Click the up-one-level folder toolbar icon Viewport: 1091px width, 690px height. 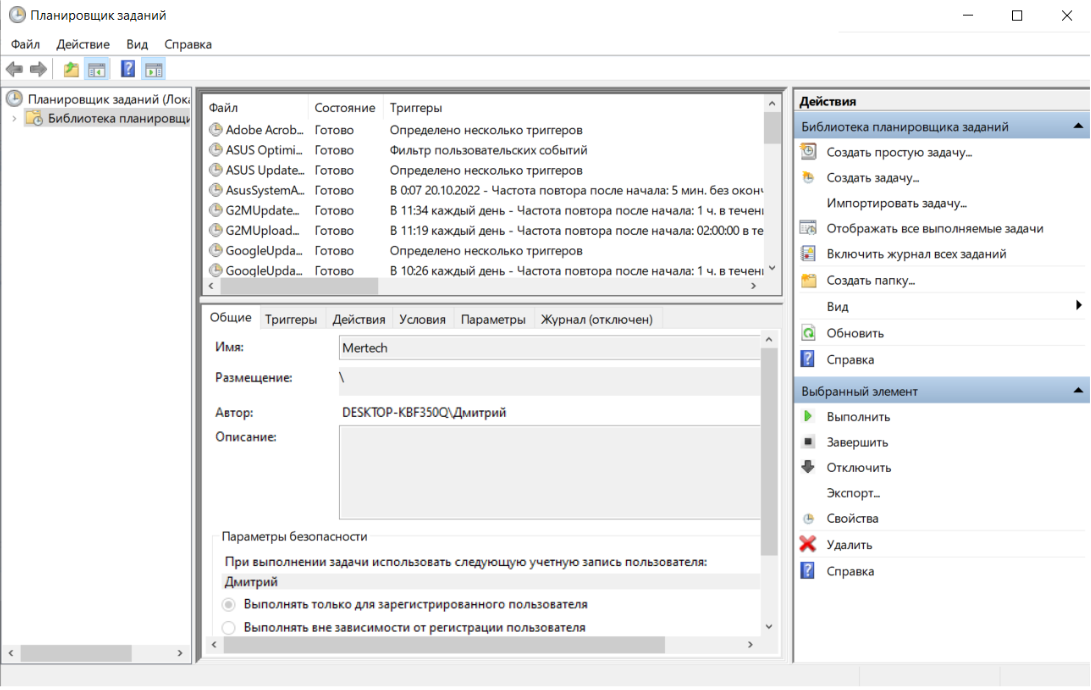click(71, 69)
